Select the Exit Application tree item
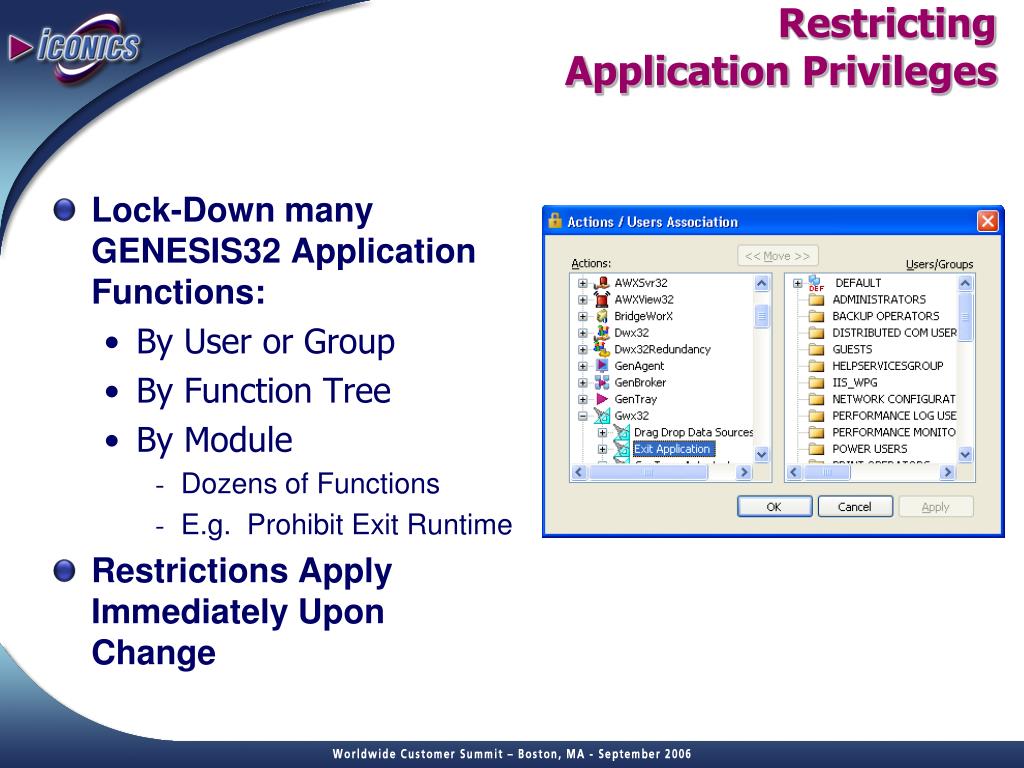The width and height of the screenshot is (1024, 768). (673, 449)
